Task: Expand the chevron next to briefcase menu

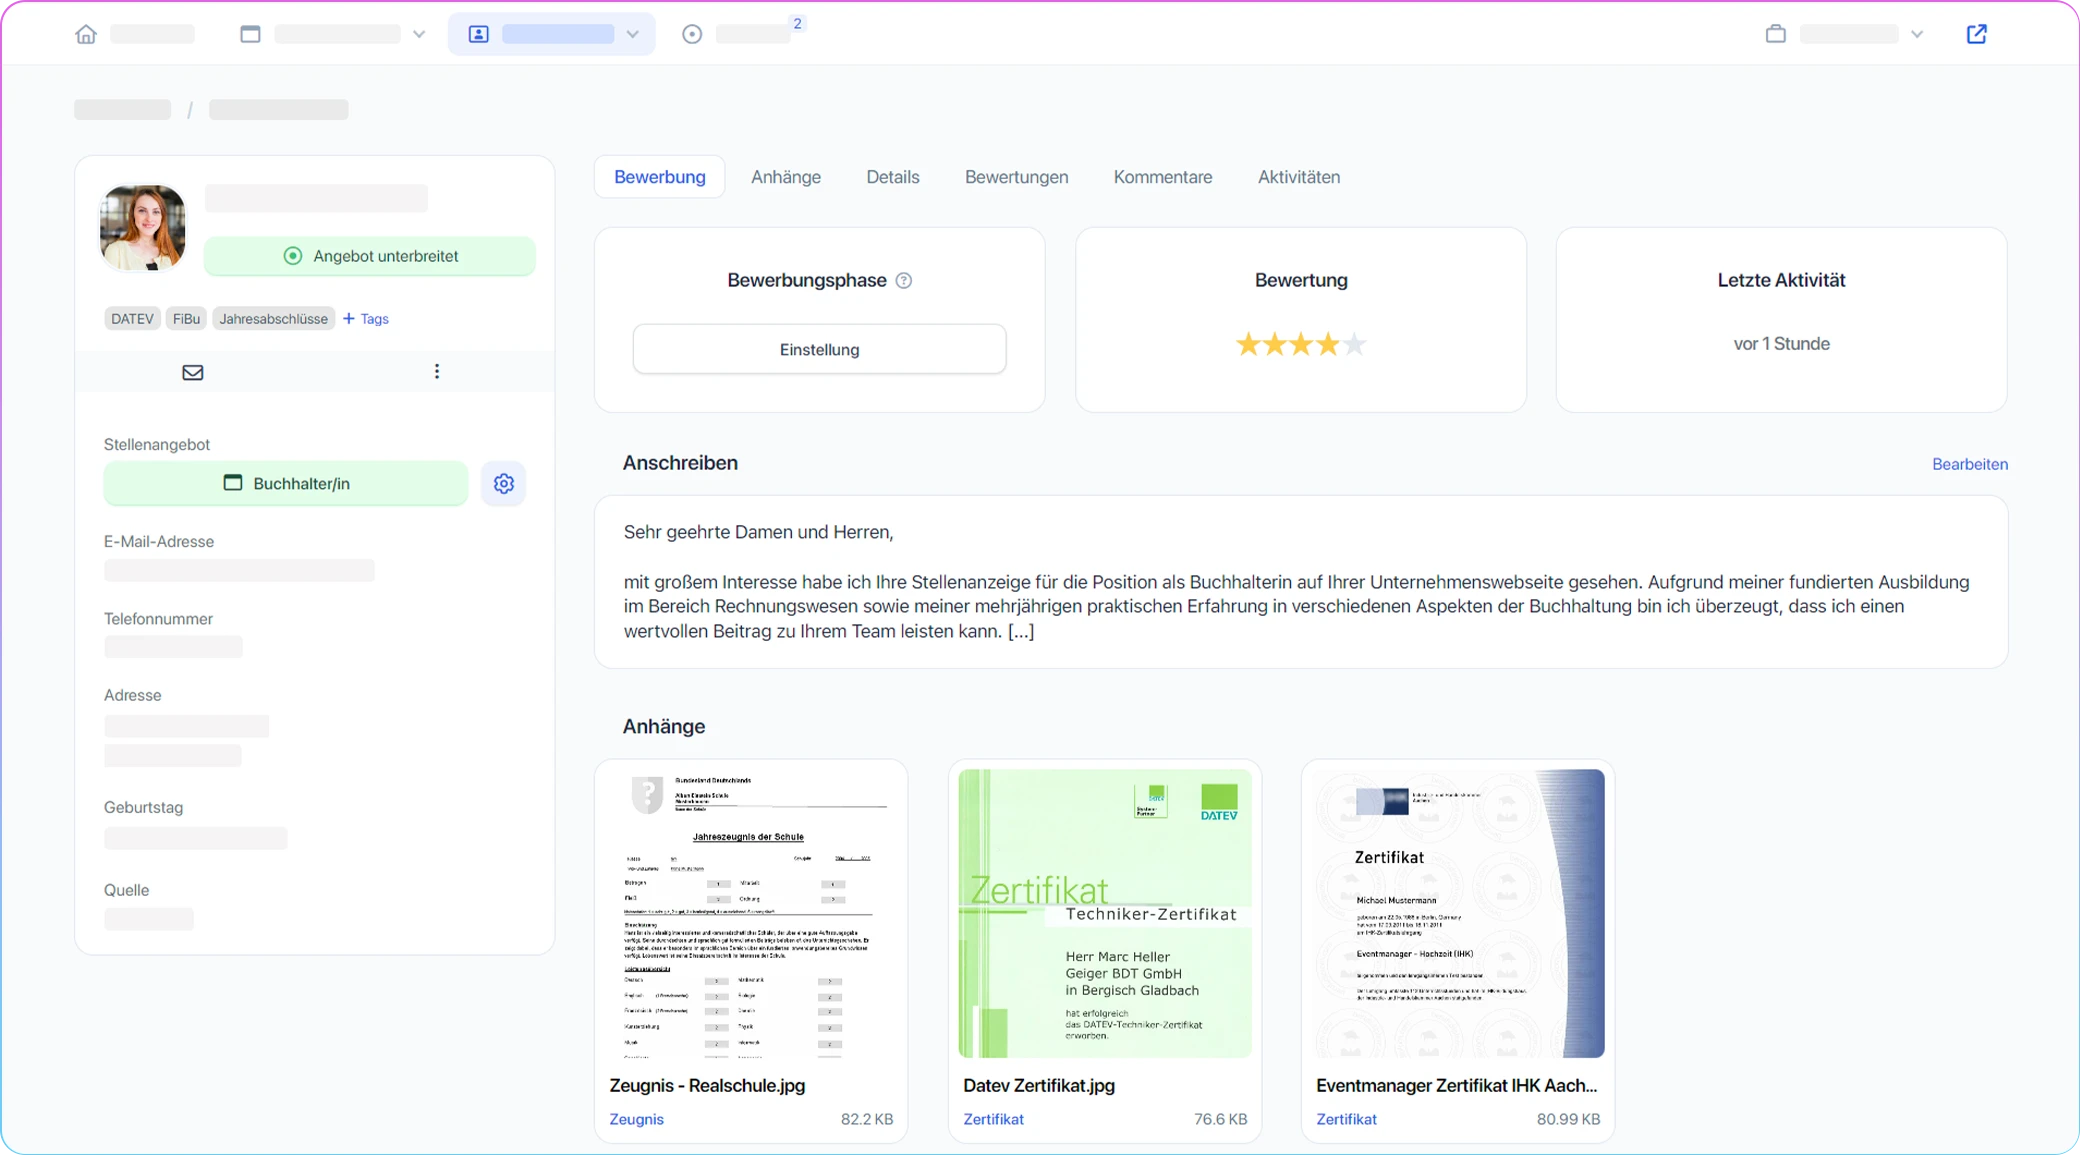Action: coord(1916,34)
